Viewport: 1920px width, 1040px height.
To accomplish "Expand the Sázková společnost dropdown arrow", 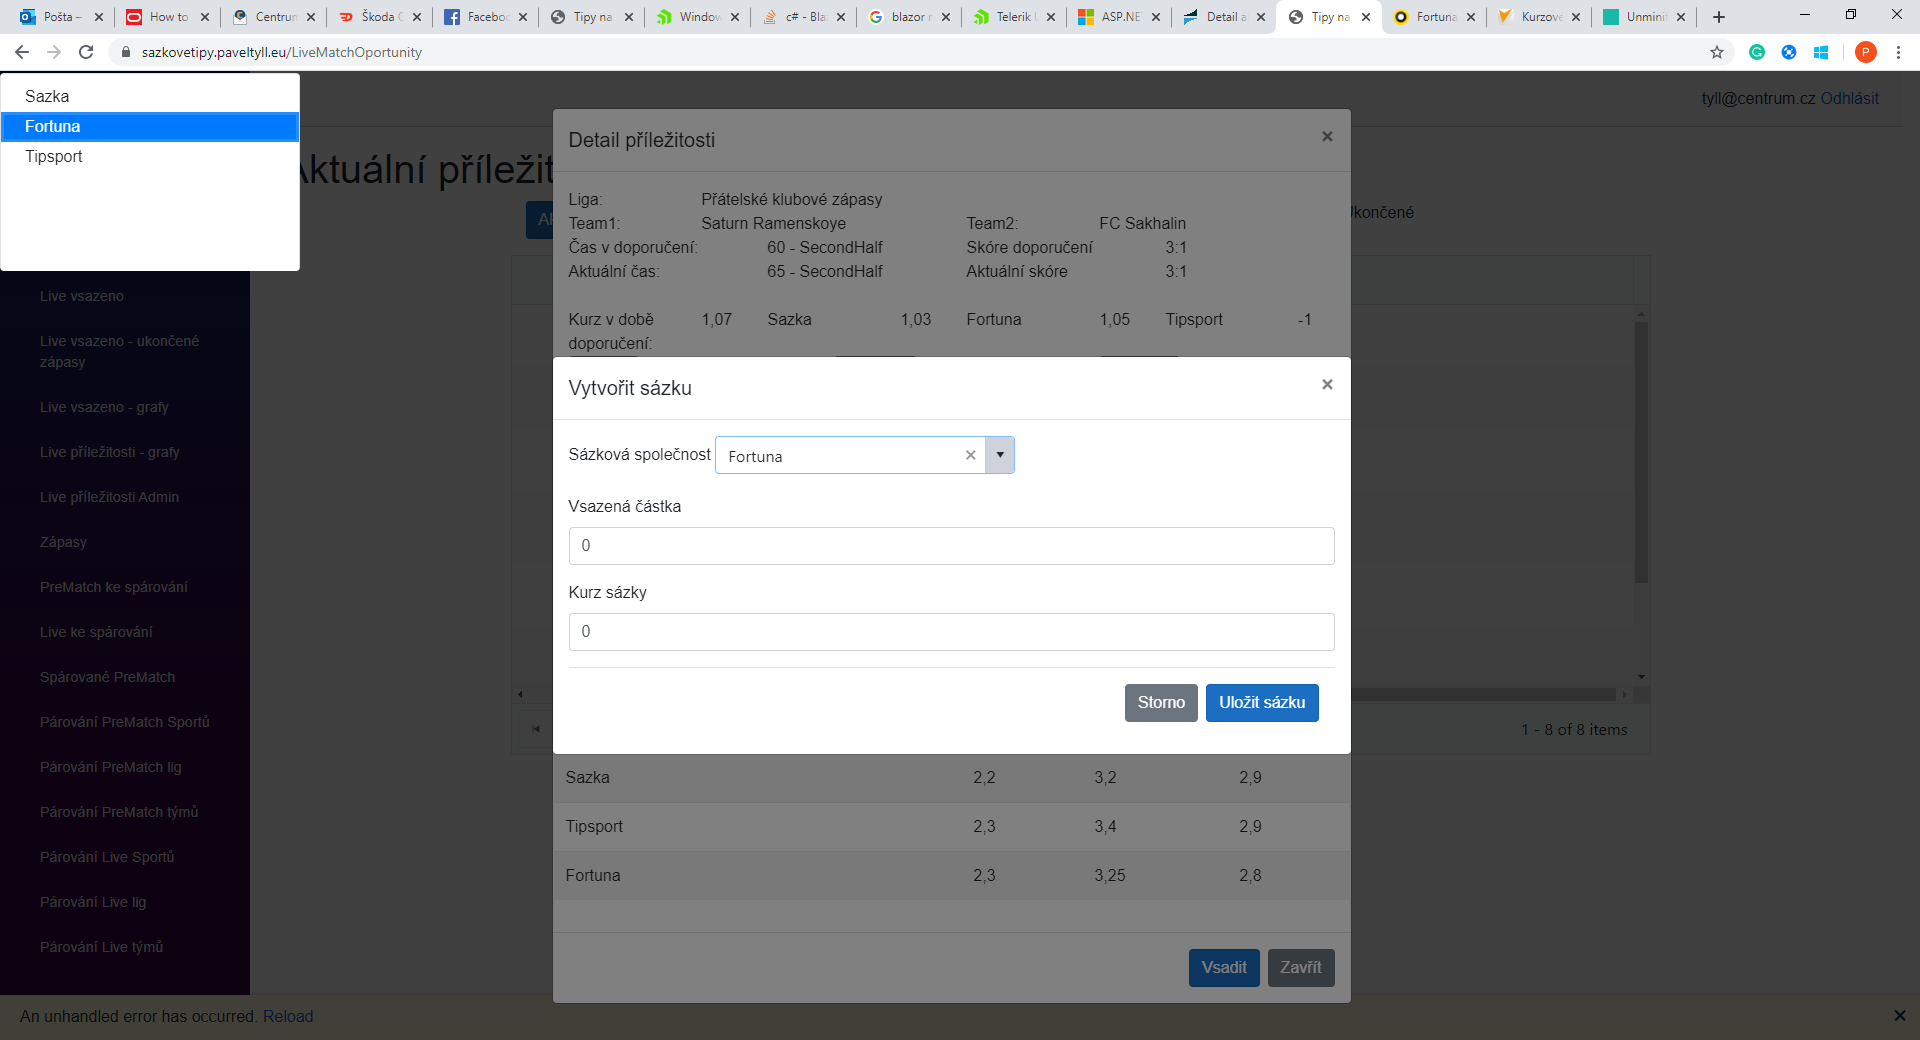I will click(x=1000, y=455).
